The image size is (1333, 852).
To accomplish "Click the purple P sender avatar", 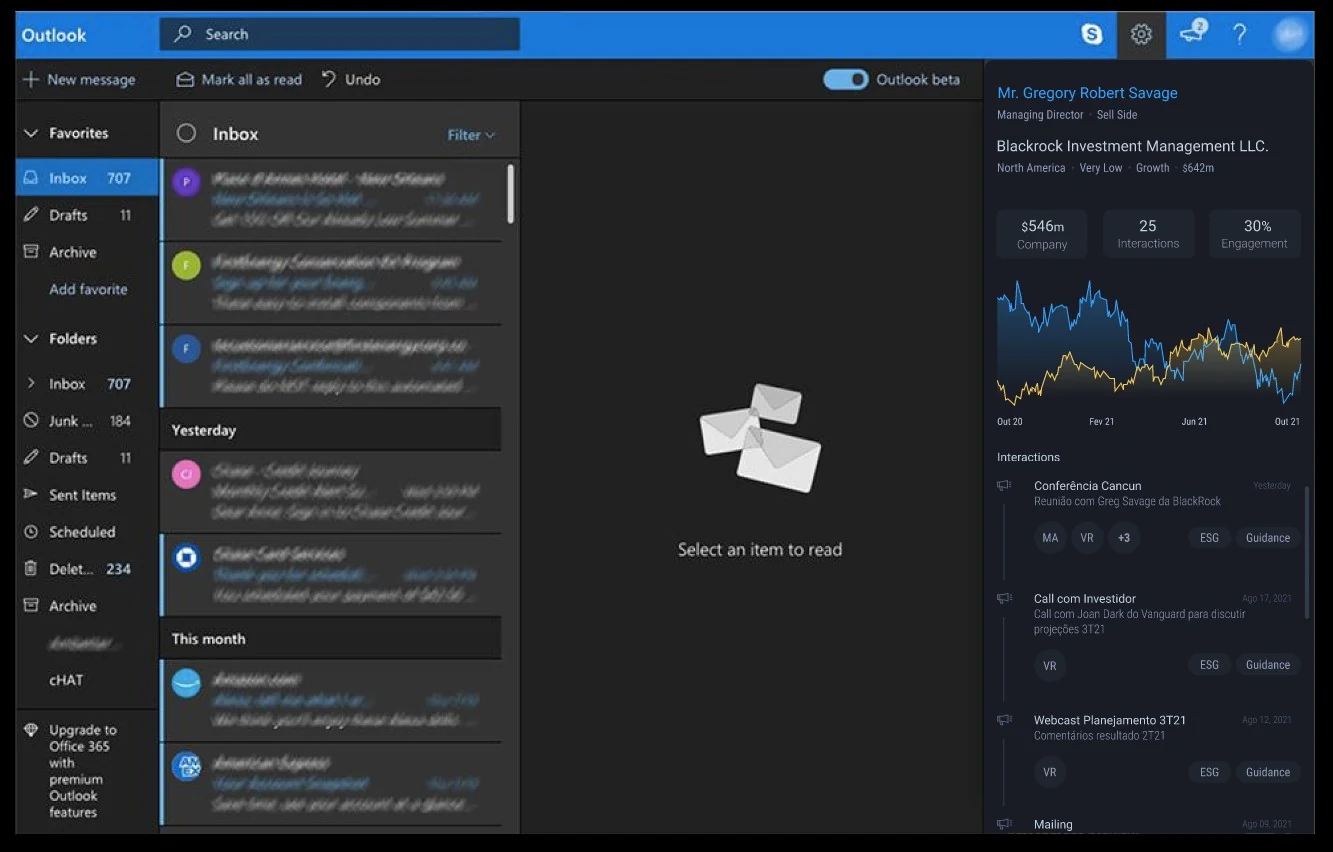I will tap(186, 181).
